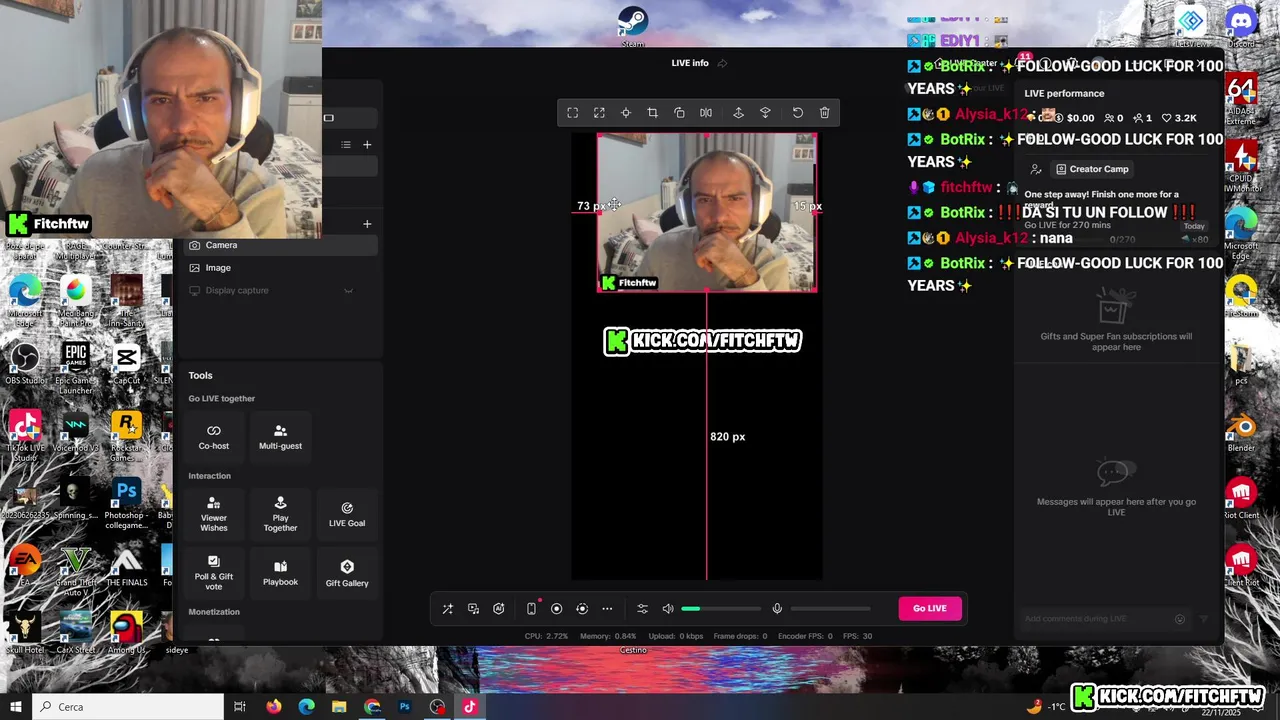Open the Blender desktop shortcut

pyautogui.click(x=1241, y=432)
